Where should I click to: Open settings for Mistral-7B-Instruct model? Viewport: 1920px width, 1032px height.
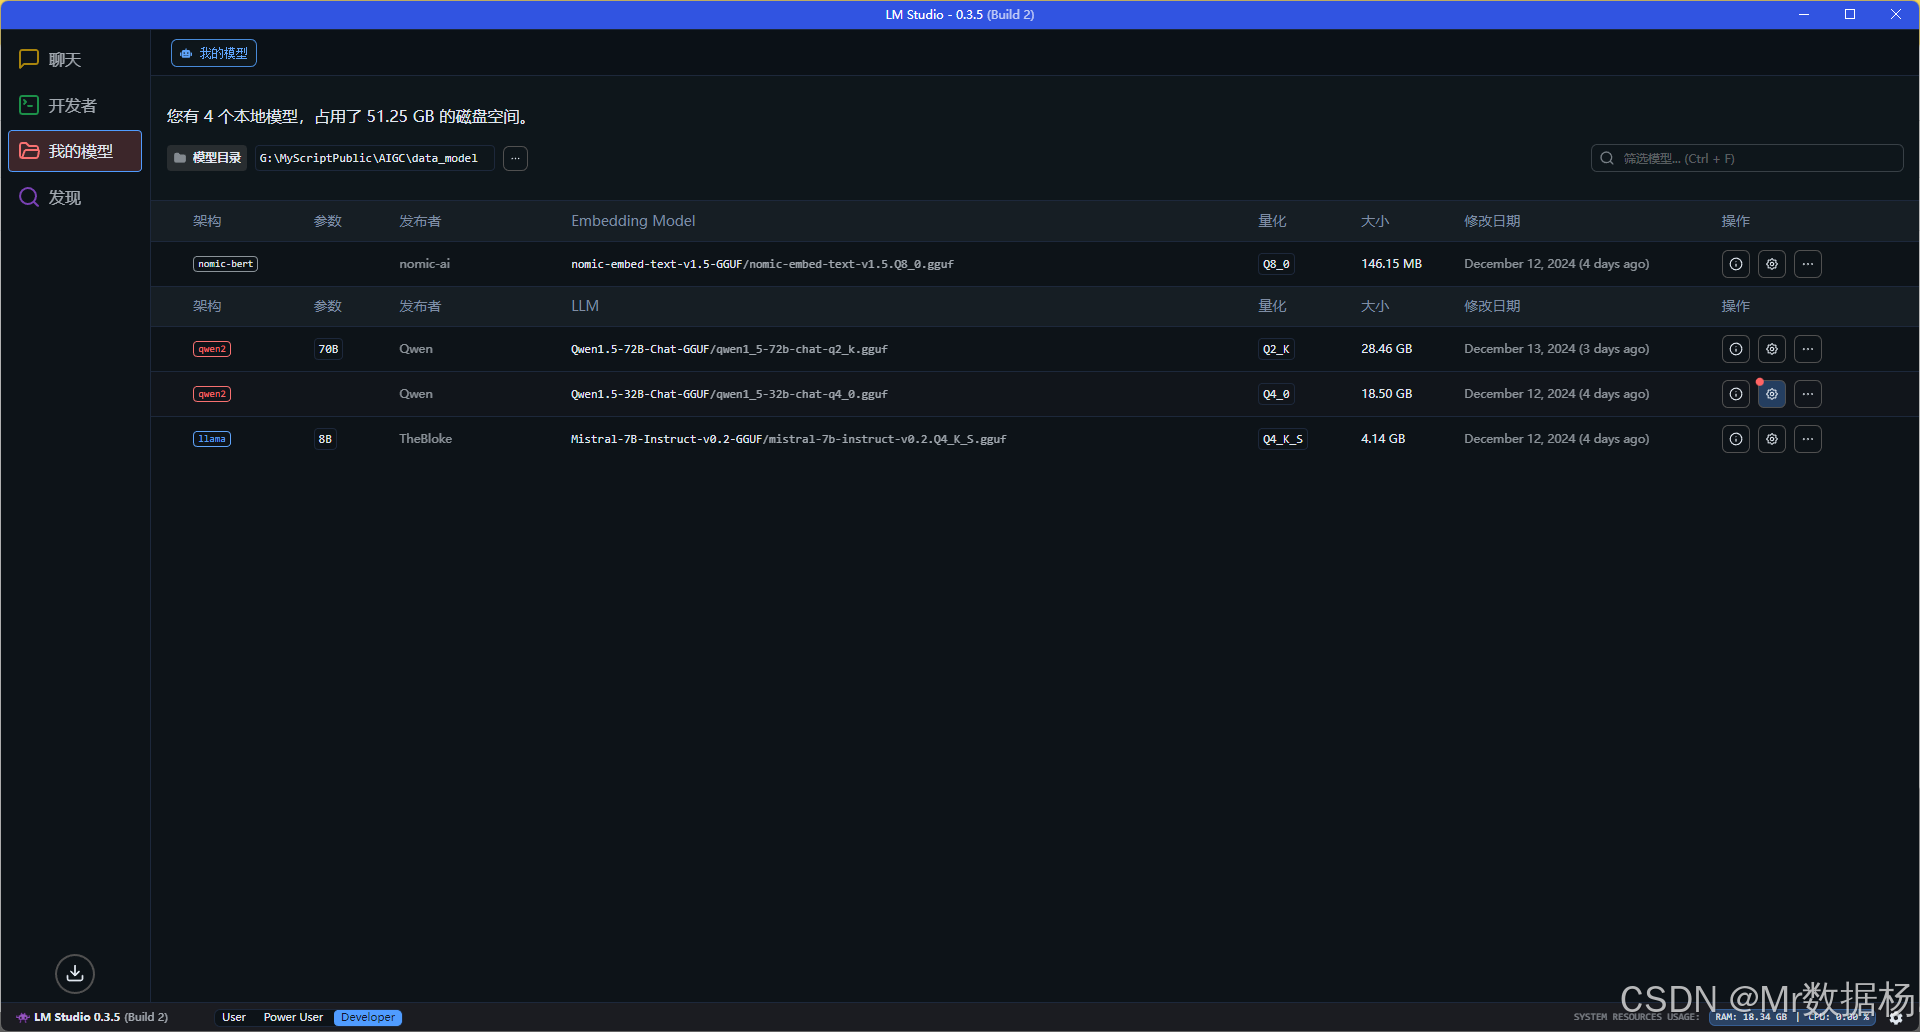pos(1772,439)
